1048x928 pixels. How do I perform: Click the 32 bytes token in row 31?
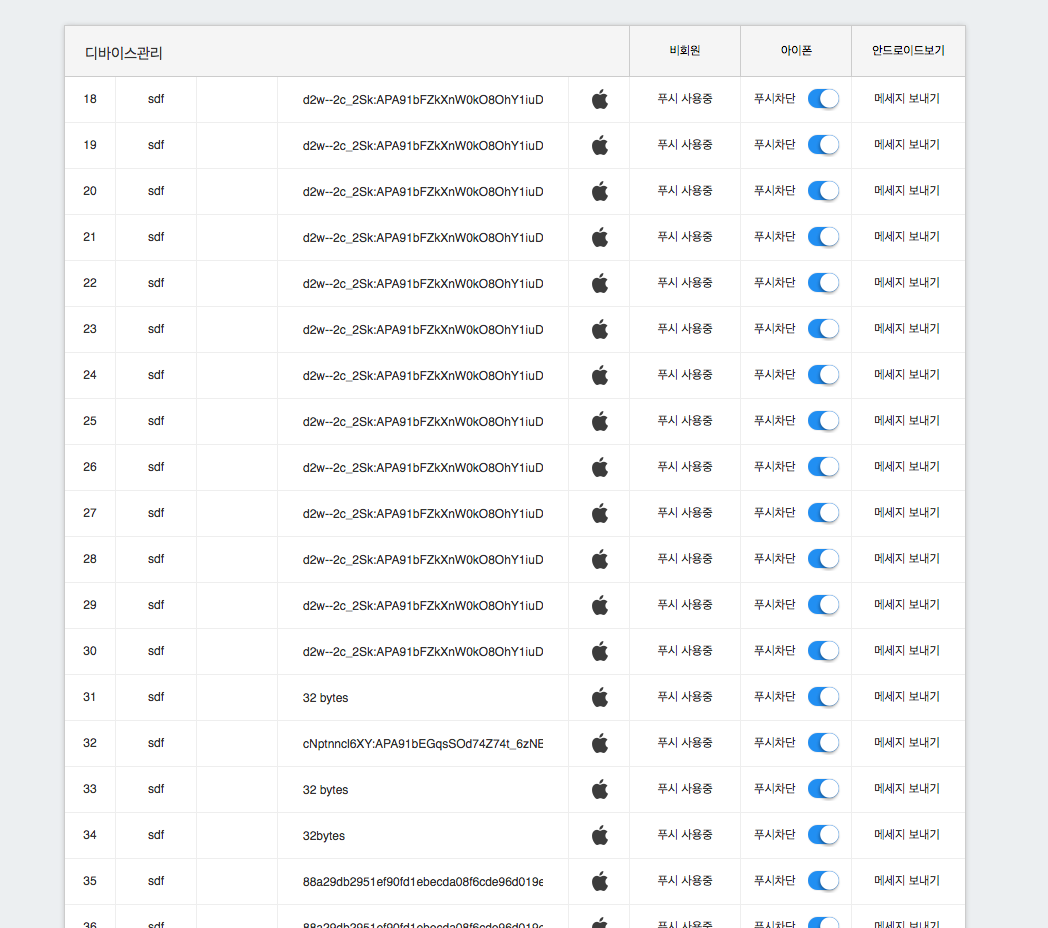[x=326, y=698]
